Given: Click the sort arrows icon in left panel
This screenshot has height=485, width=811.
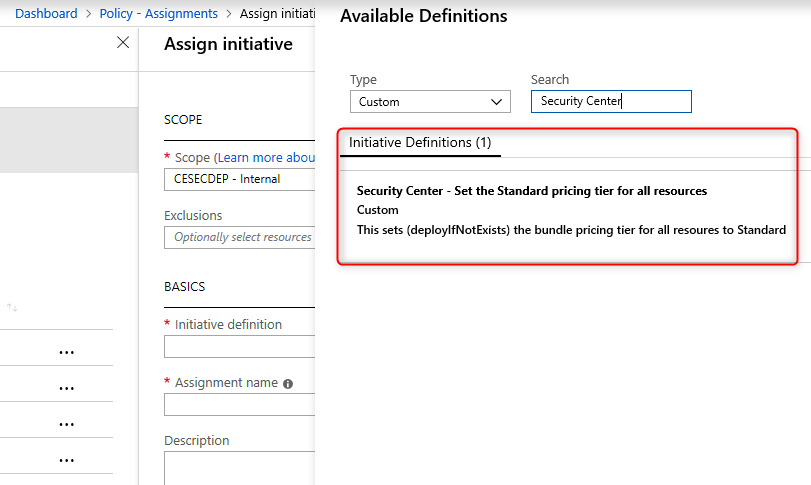Looking at the screenshot, I should point(12,308).
